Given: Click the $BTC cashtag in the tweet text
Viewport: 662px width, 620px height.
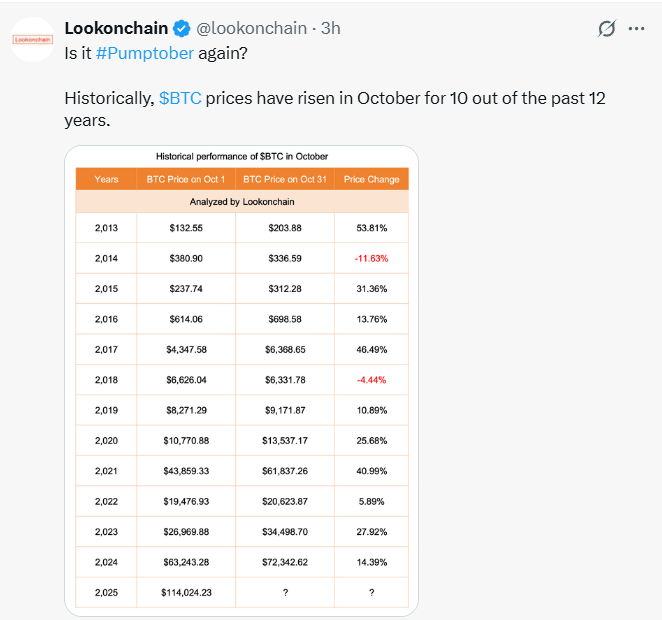Looking at the screenshot, I should point(180,98).
